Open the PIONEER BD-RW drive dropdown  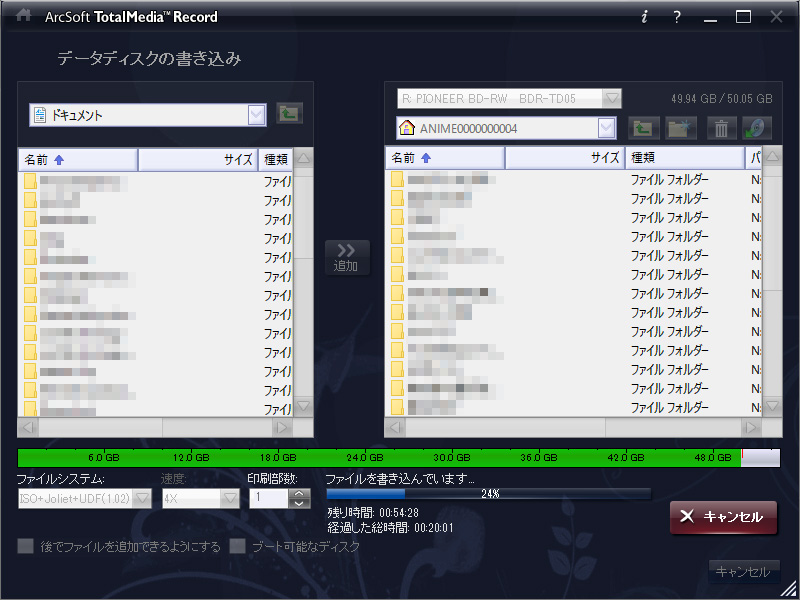[611, 98]
